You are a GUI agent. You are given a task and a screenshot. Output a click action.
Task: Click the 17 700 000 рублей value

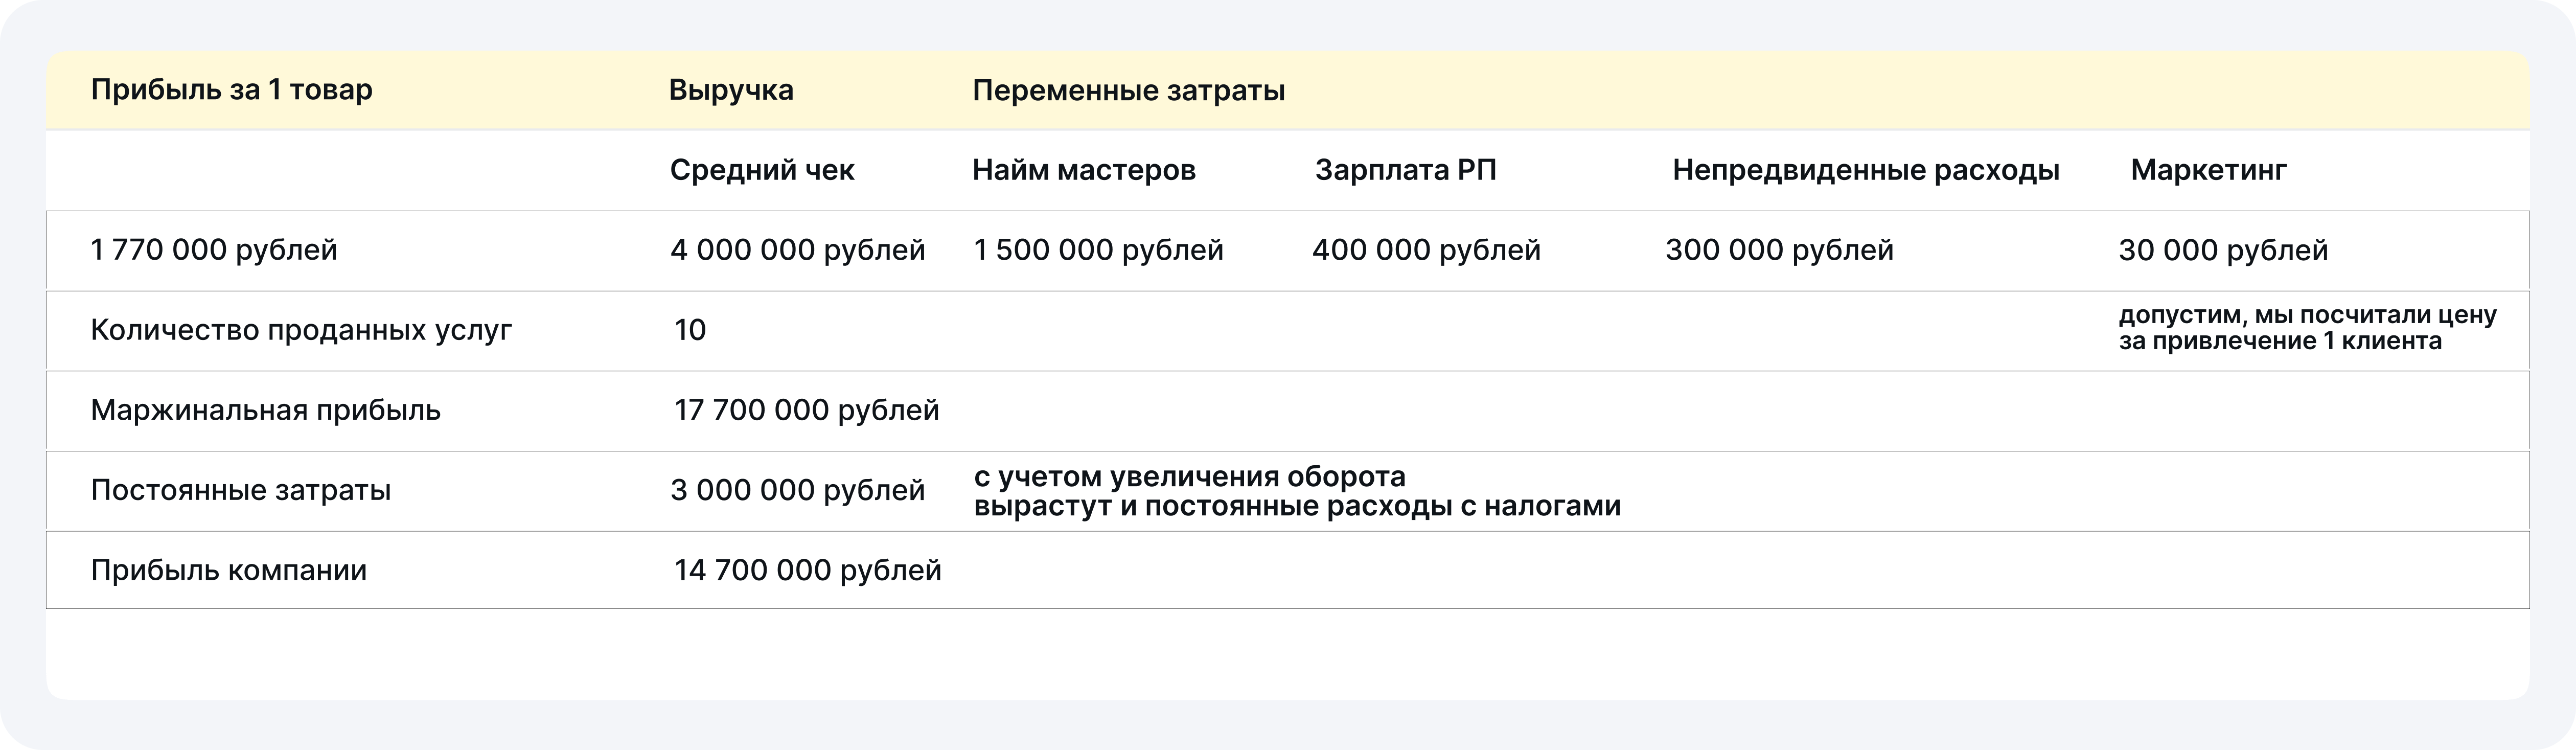pos(806,410)
